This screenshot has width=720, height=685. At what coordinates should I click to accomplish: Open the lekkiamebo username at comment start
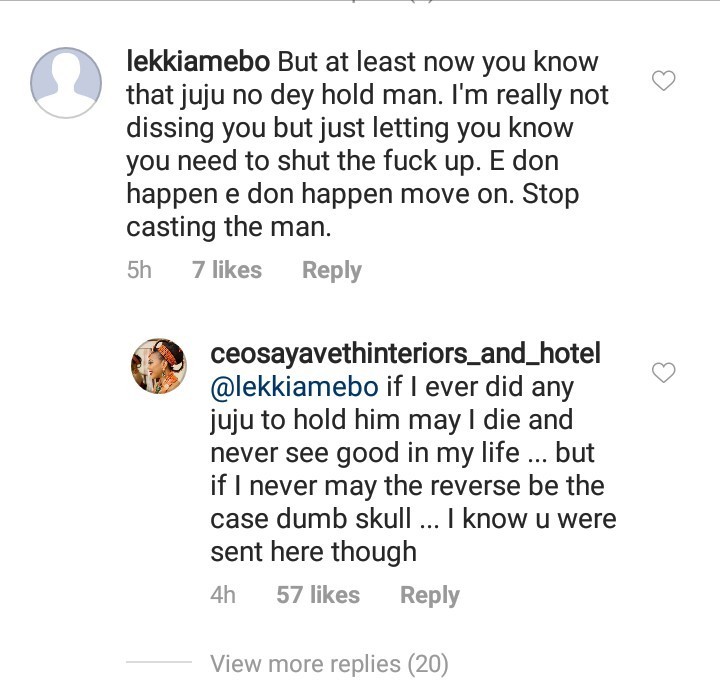pyautogui.click(x=199, y=62)
